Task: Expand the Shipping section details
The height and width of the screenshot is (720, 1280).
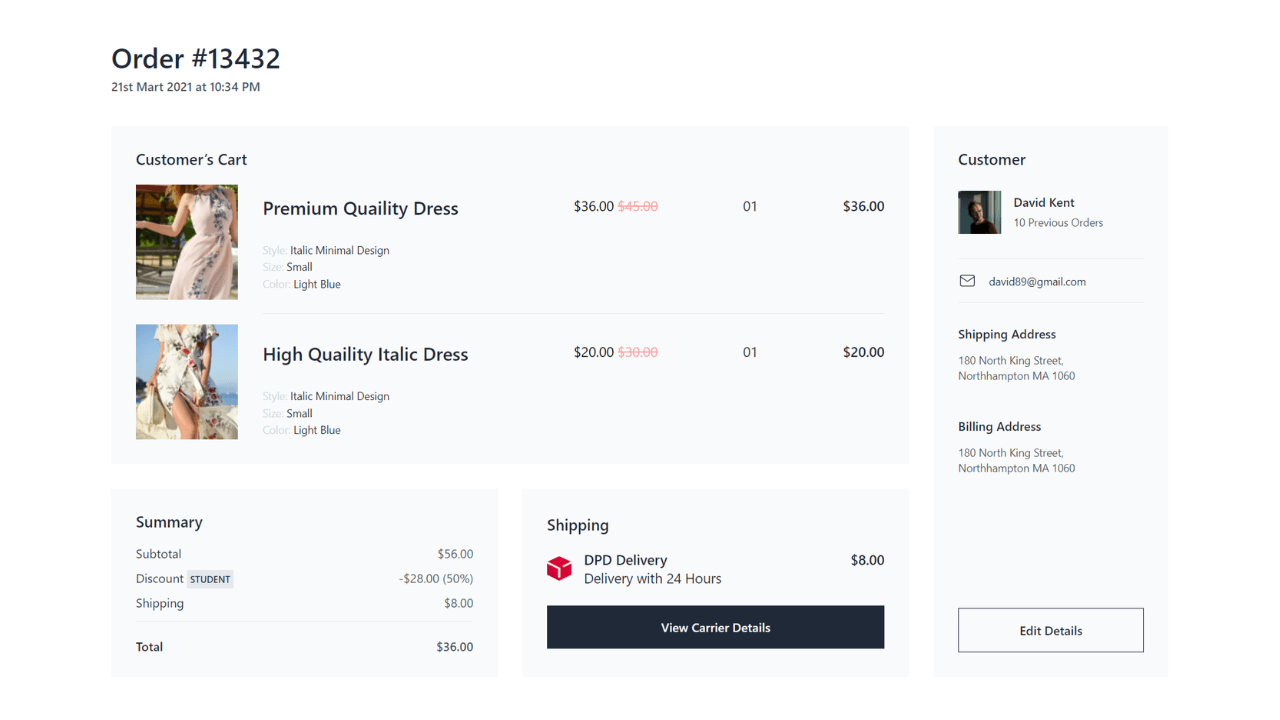Action: (x=575, y=524)
